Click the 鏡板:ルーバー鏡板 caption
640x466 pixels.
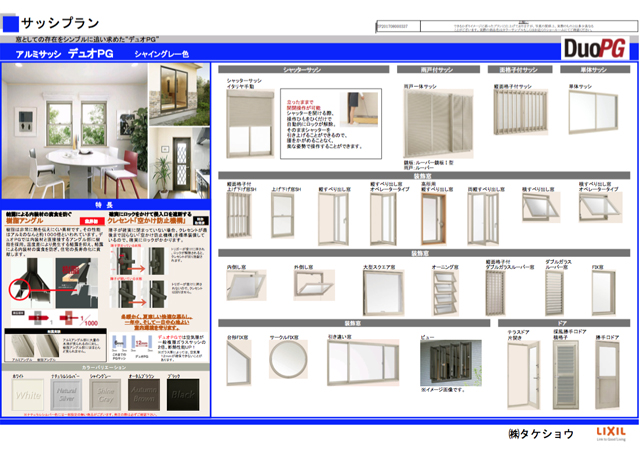pos(429,162)
